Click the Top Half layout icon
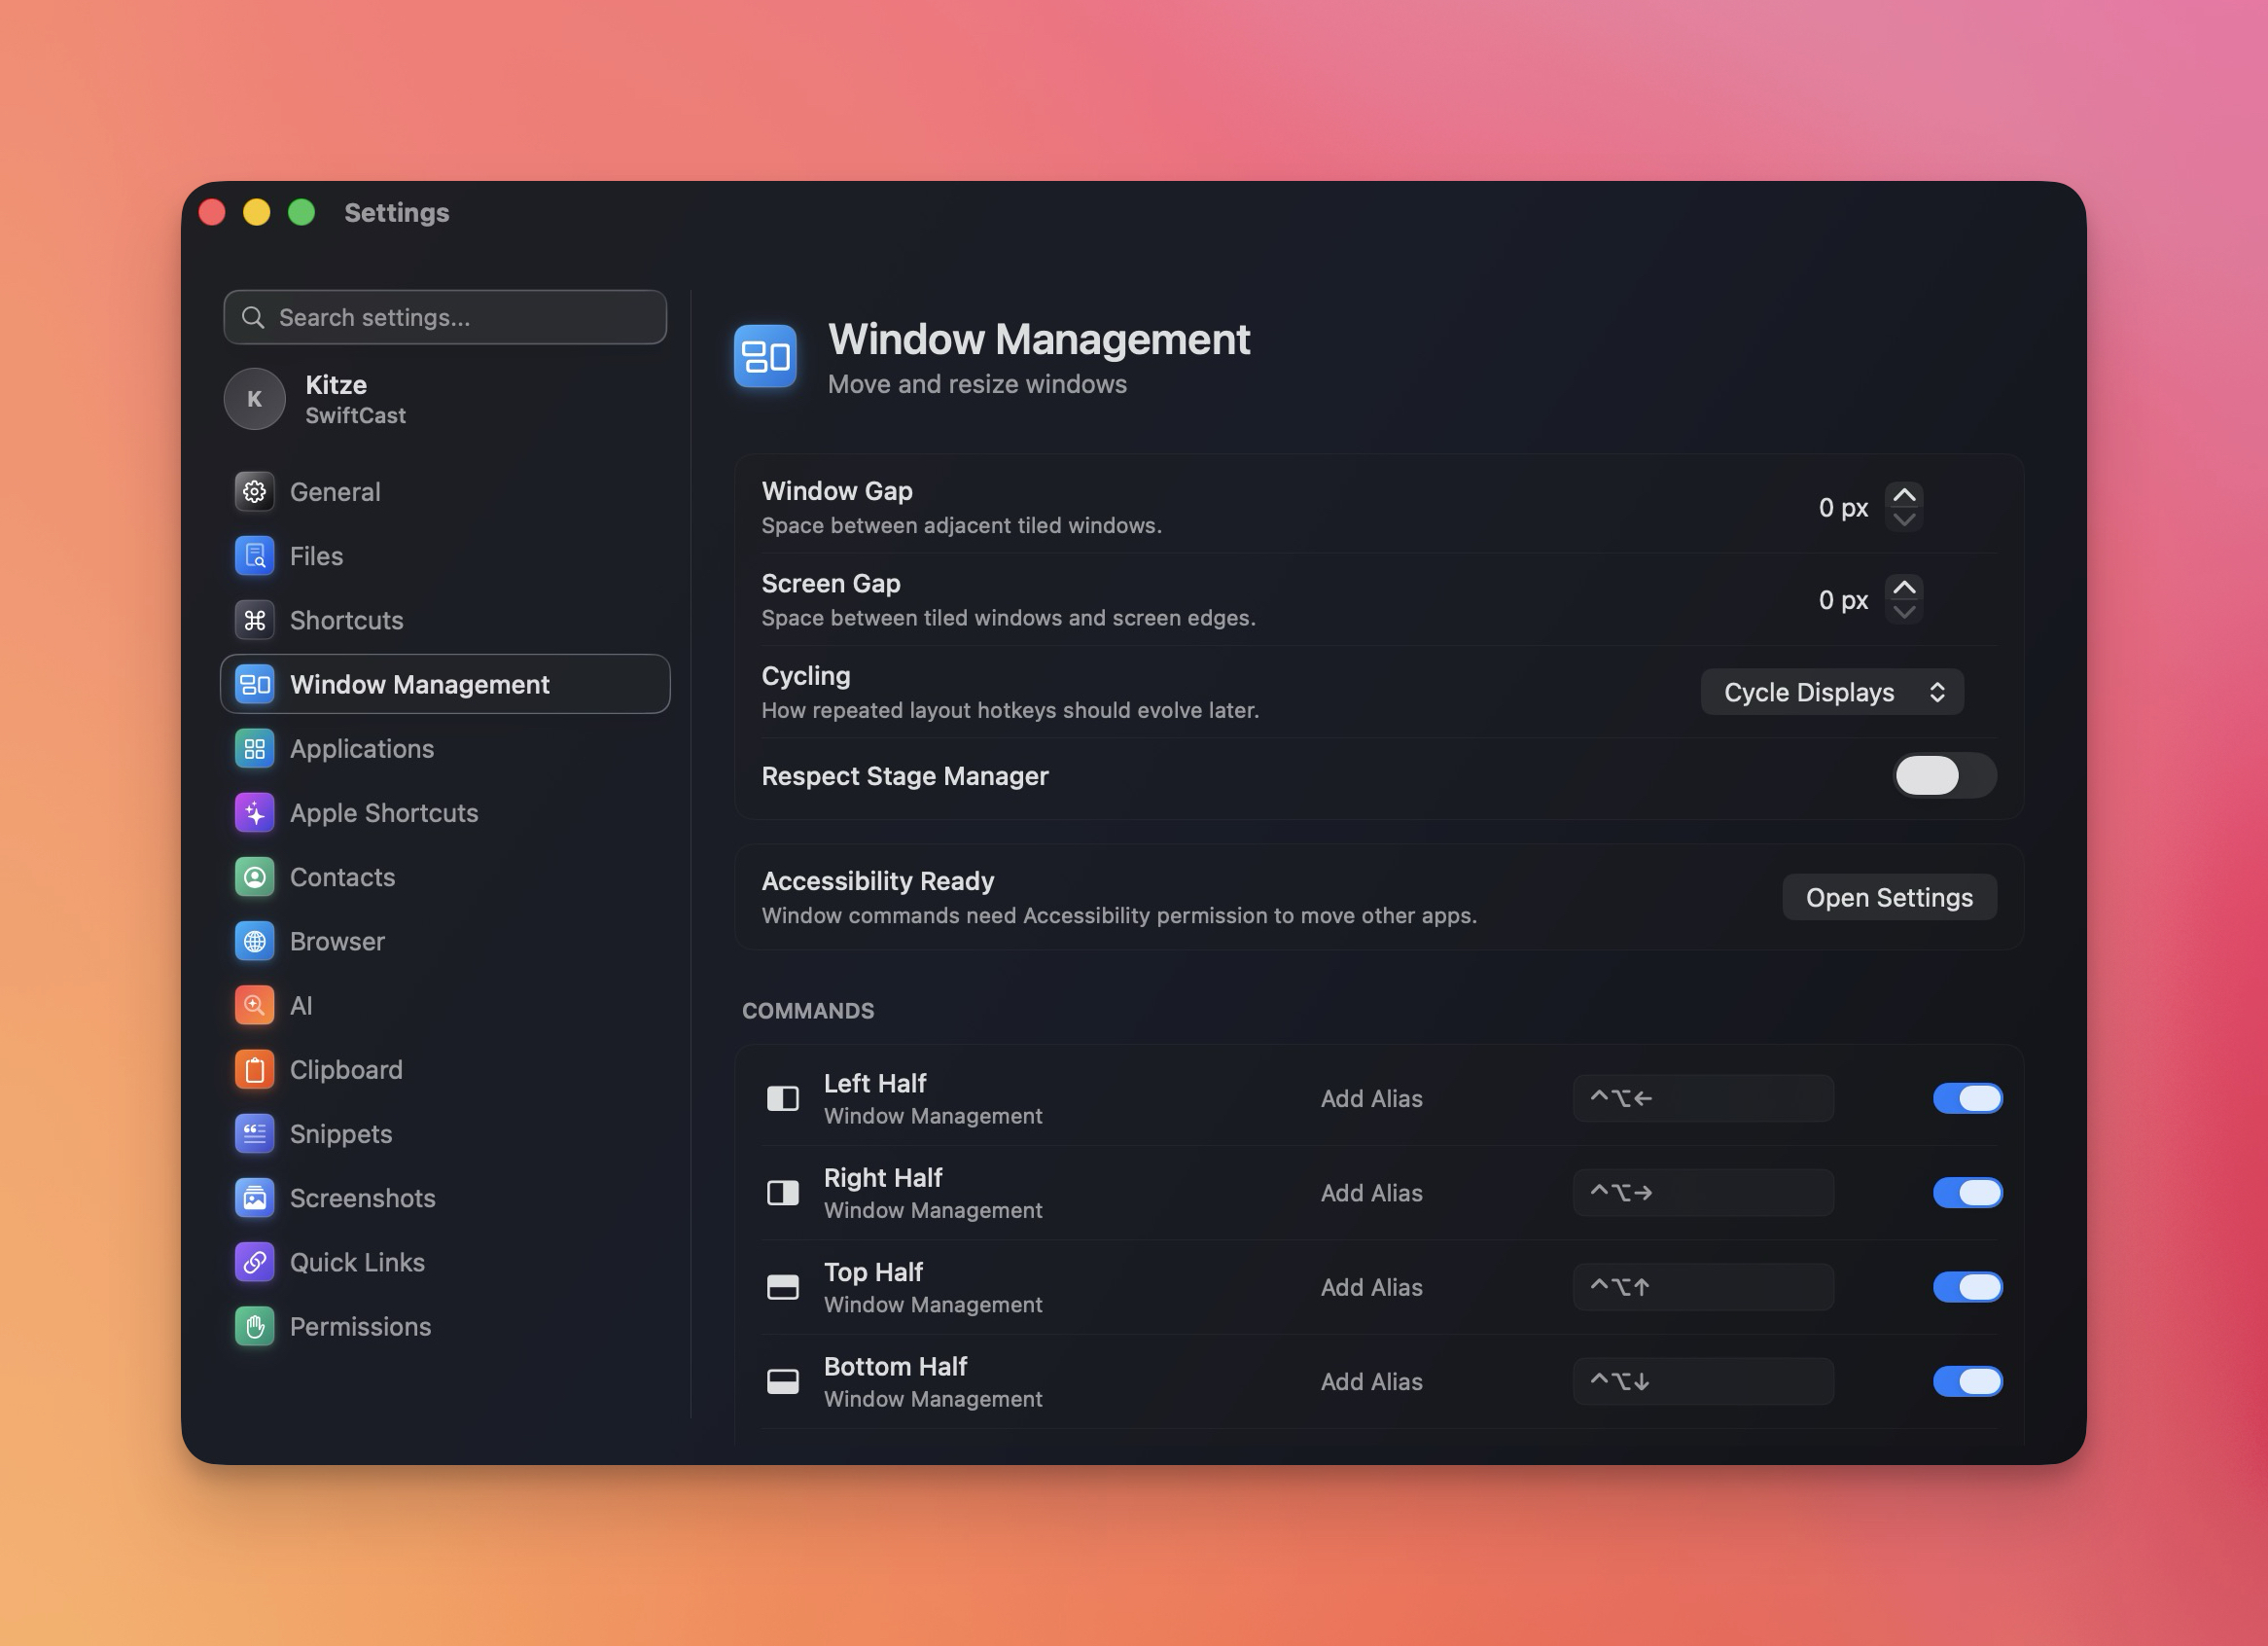This screenshot has width=2268, height=1646. click(x=782, y=1286)
